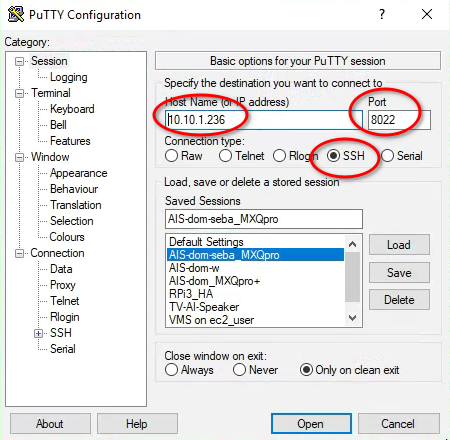Collapse the Connection category node
450x440 pixels.
pyautogui.click(x=20, y=253)
